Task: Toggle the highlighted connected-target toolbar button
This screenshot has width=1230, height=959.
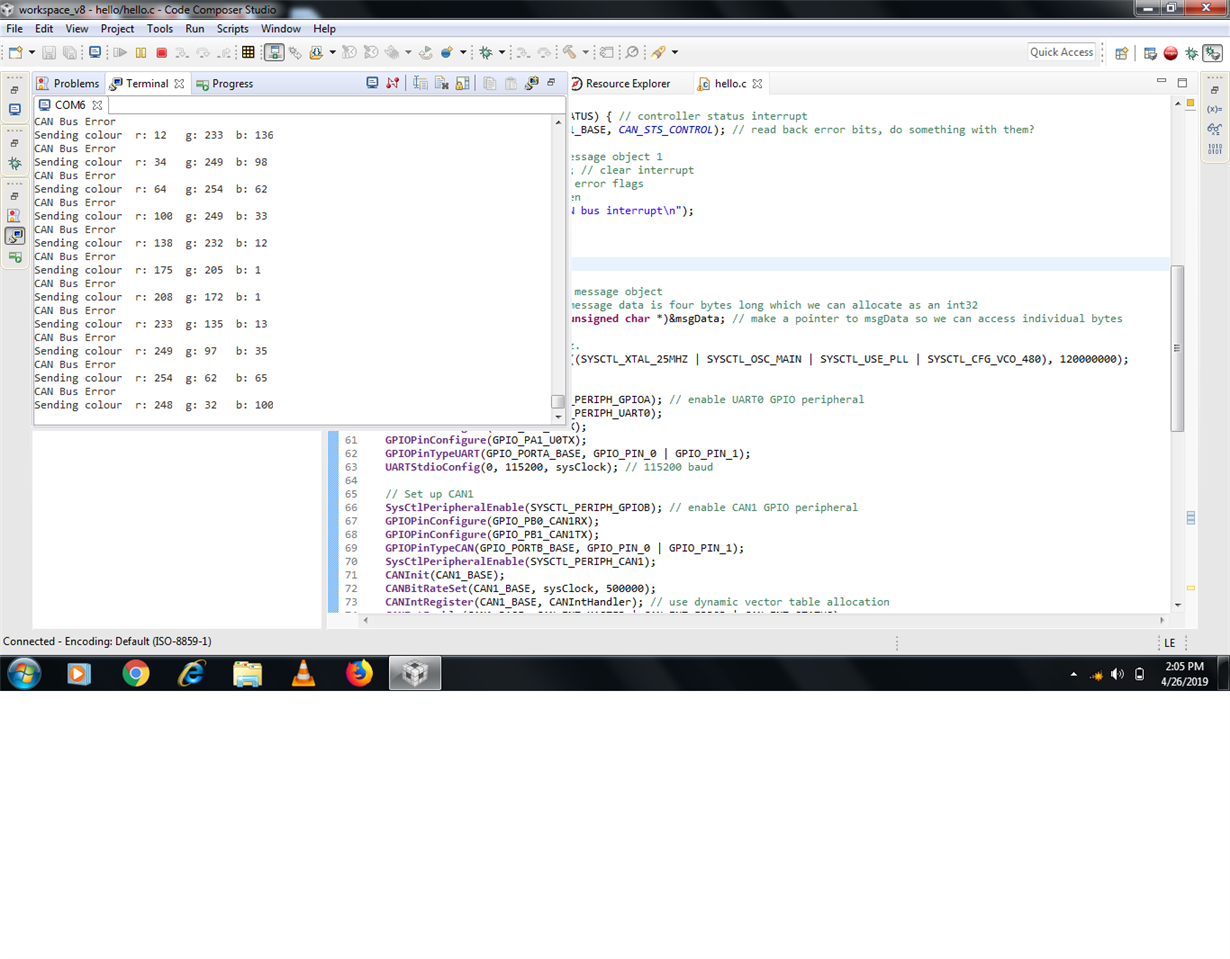Action: pos(274,52)
